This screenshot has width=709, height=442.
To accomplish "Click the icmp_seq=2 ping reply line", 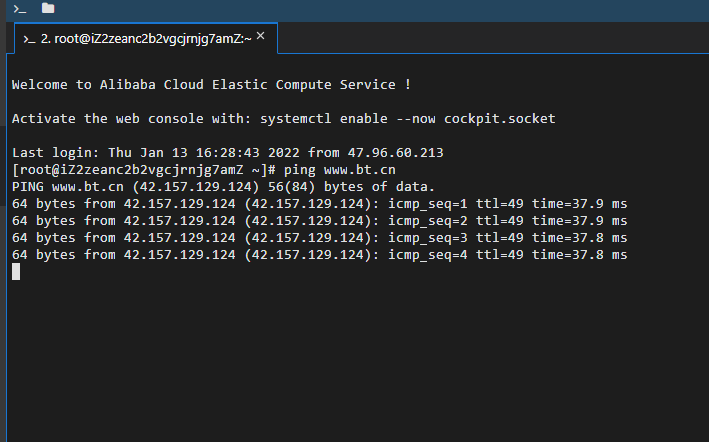I will [319, 221].
